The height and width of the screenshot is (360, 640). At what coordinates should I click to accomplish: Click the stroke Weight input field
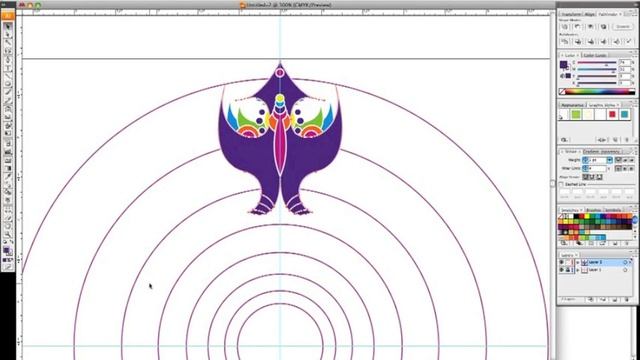click(x=598, y=160)
